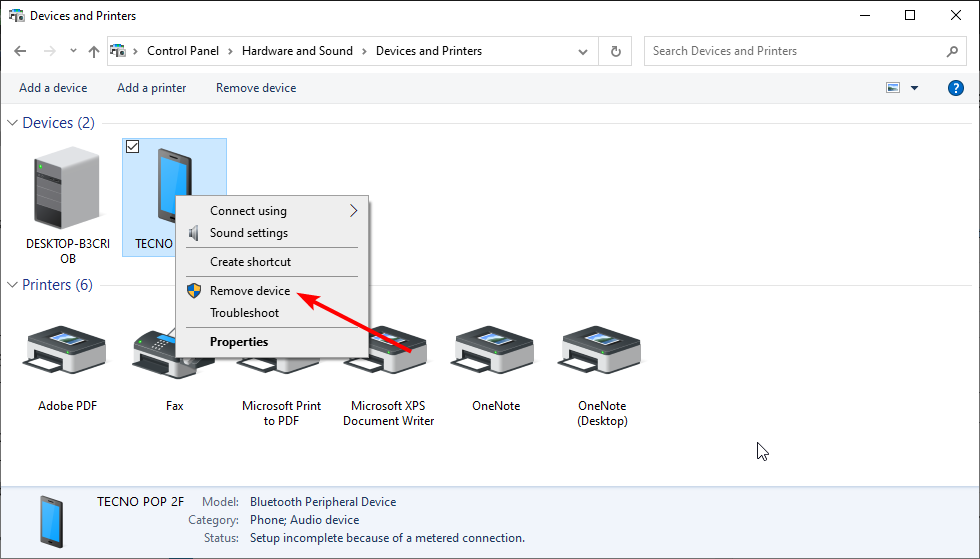Viewport: 980px width, 559px height.
Task: Click the Microsoft Print to PDF label
Action: [281, 413]
